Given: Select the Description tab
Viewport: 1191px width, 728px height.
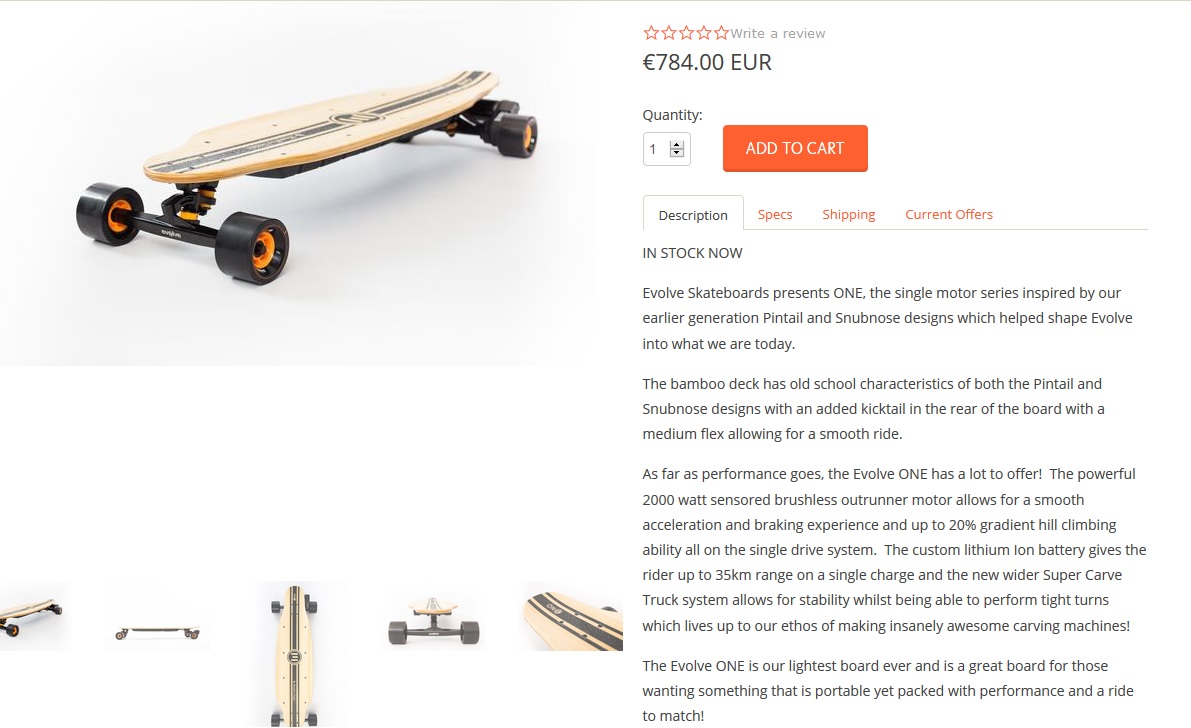Looking at the screenshot, I should pyautogui.click(x=693, y=215).
